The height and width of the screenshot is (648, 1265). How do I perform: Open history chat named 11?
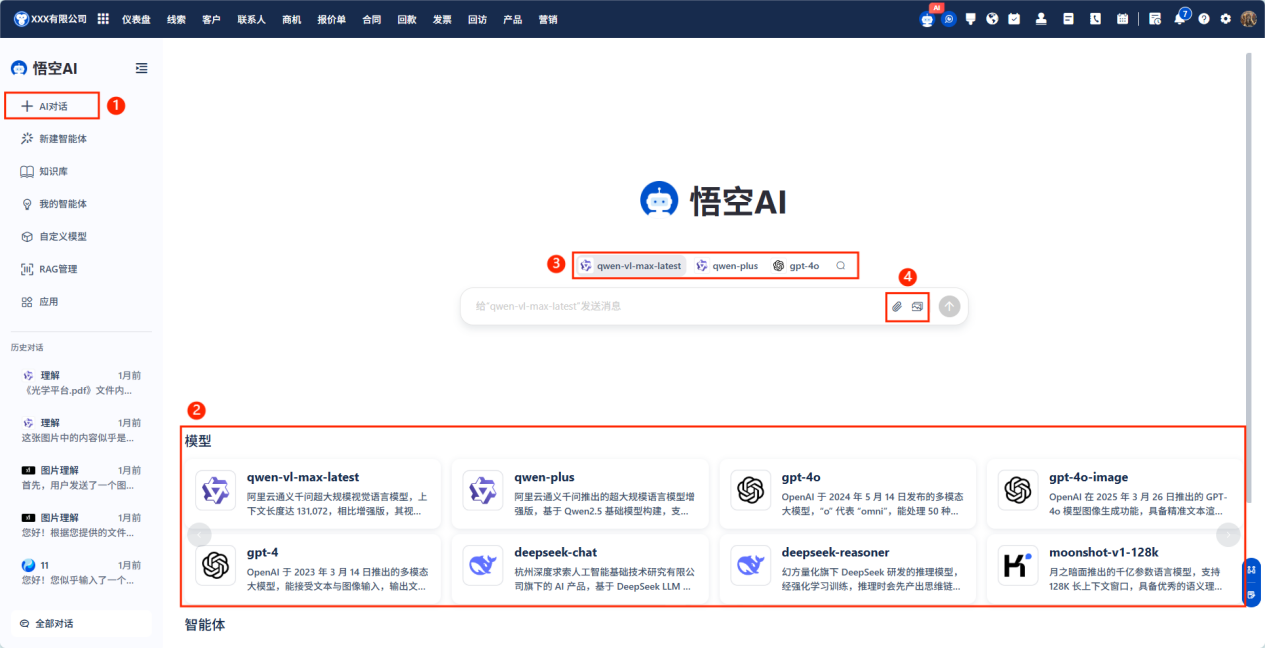pos(81,573)
